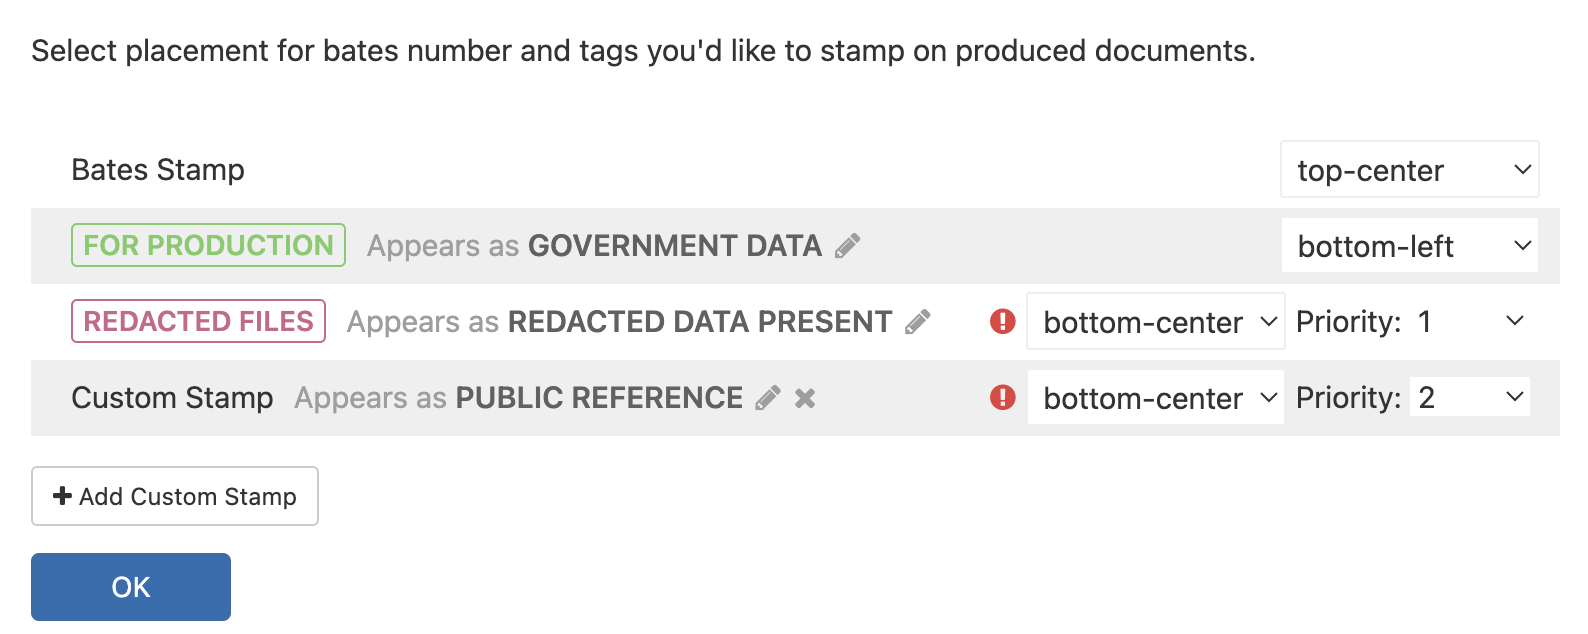Open priority dropdown for REDACTED FILES
This screenshot has width=1588, height=634.
(1470, 321)
